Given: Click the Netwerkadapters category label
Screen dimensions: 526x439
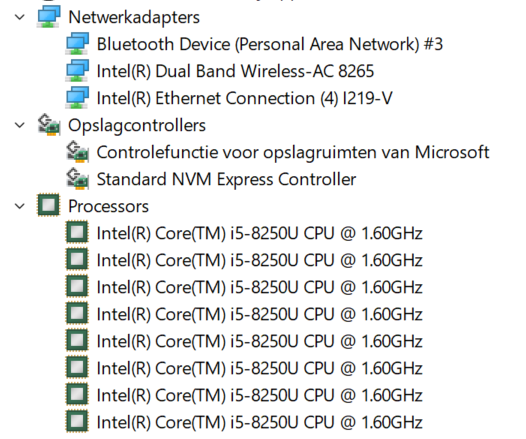Looking at the screenshot, I should coord(134,17).
